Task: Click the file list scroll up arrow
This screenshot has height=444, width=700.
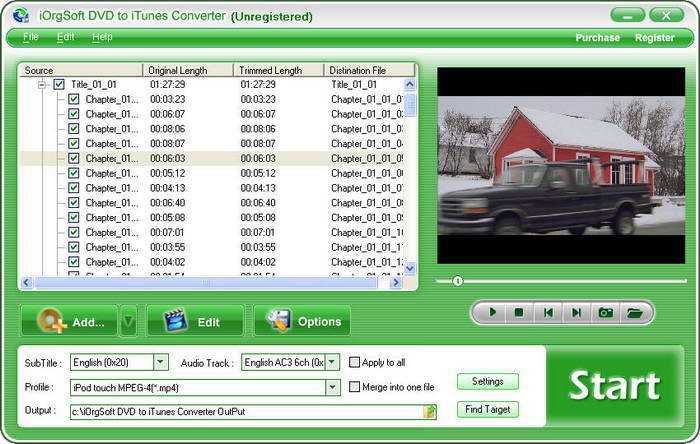Action: (x=410, y=84)
